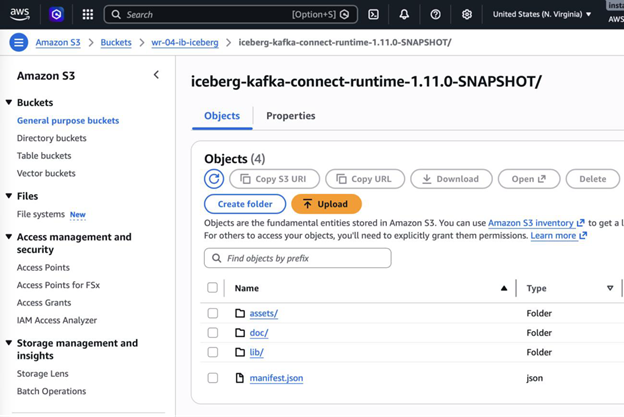Switch to the Properties tab
The image size is (624, 417).
[291, 116]
